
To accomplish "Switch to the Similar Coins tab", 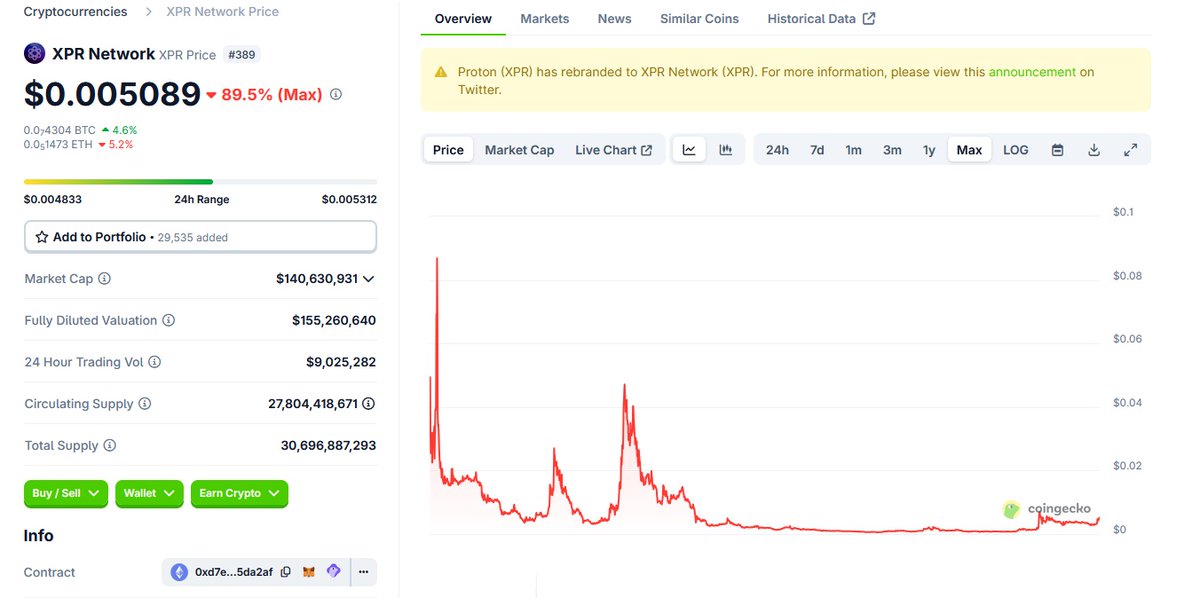I will [x=700, y=19].
